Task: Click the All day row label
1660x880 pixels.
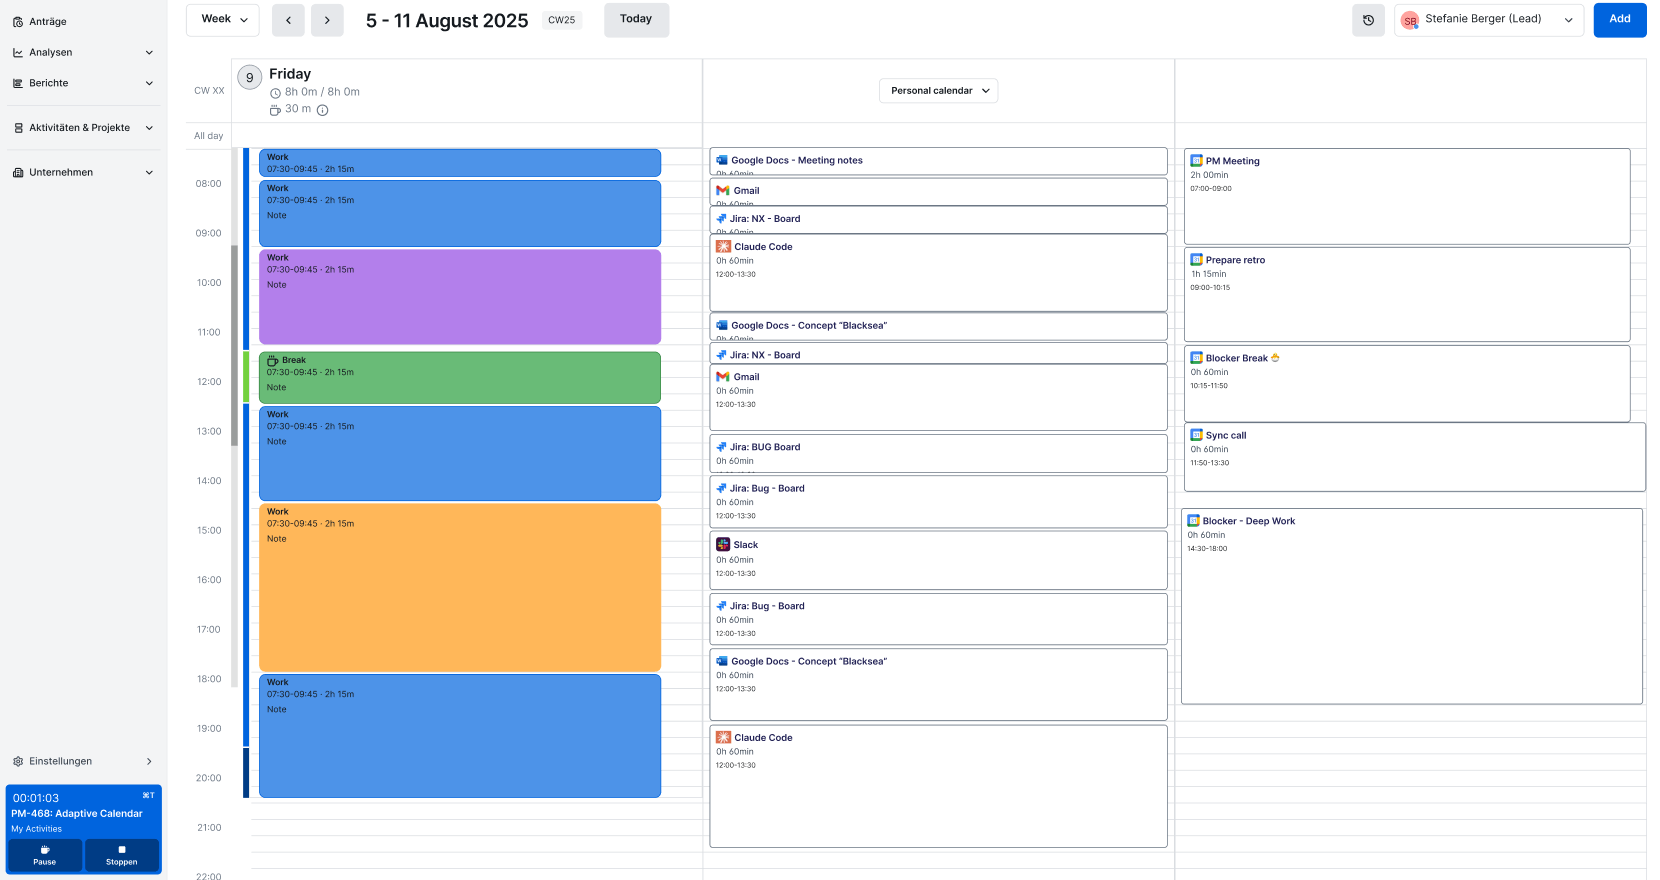Action: (209, 136)
